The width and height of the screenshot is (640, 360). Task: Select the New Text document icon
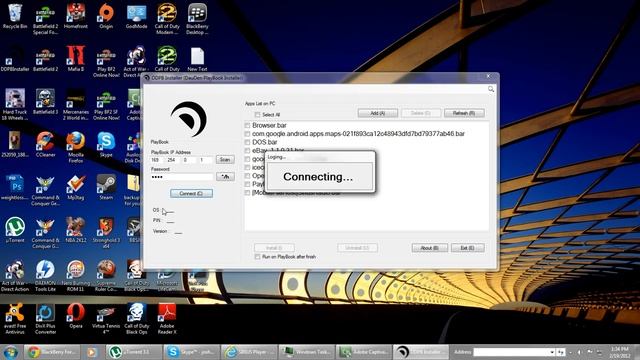(x=197, y=60)
